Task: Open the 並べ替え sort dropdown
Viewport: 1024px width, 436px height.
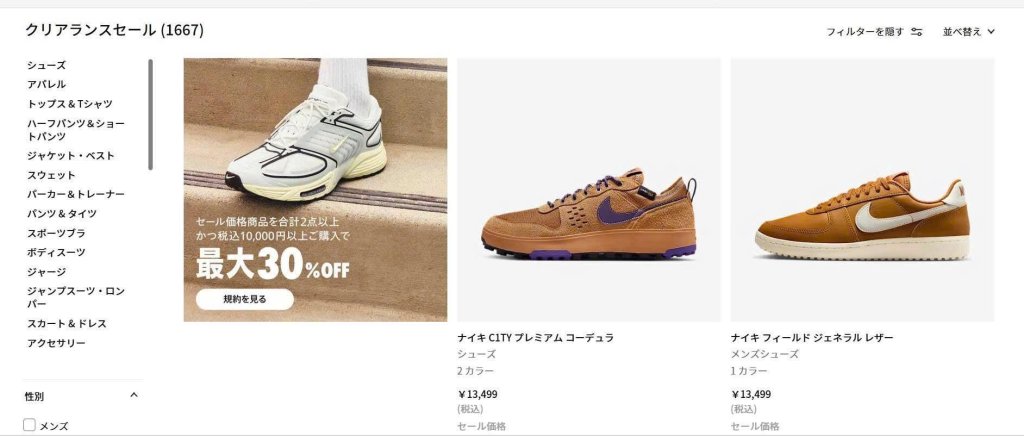Action: pyautogui.click(x=968, y=31)
